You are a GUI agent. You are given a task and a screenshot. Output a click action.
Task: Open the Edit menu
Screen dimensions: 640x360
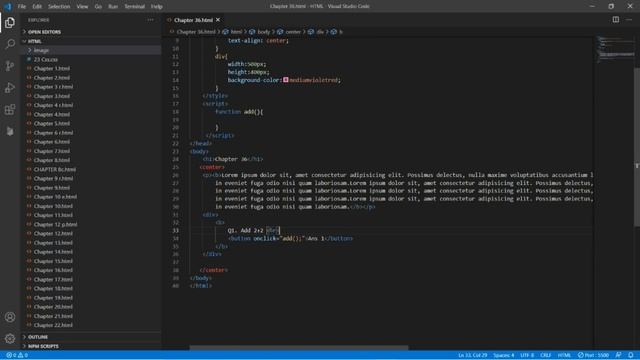point(37,7)
